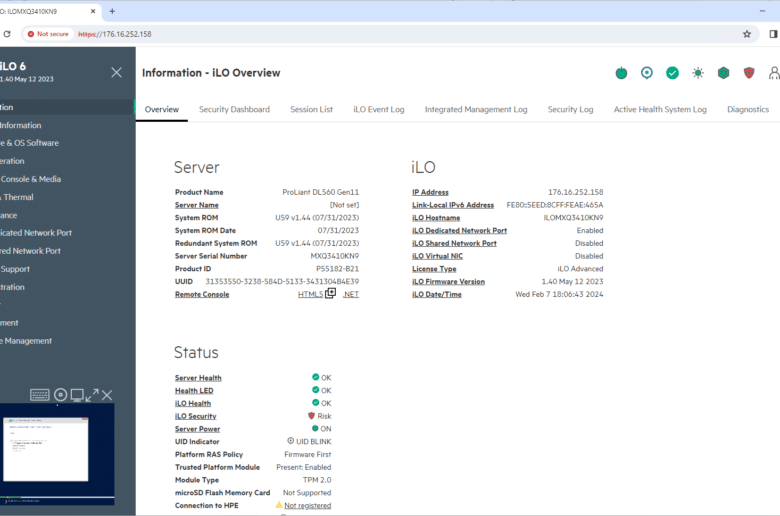Open the iLO Event Log tab
Viewport: 780px width, 516px height.
pyautogui.click(x=379, y=109)
